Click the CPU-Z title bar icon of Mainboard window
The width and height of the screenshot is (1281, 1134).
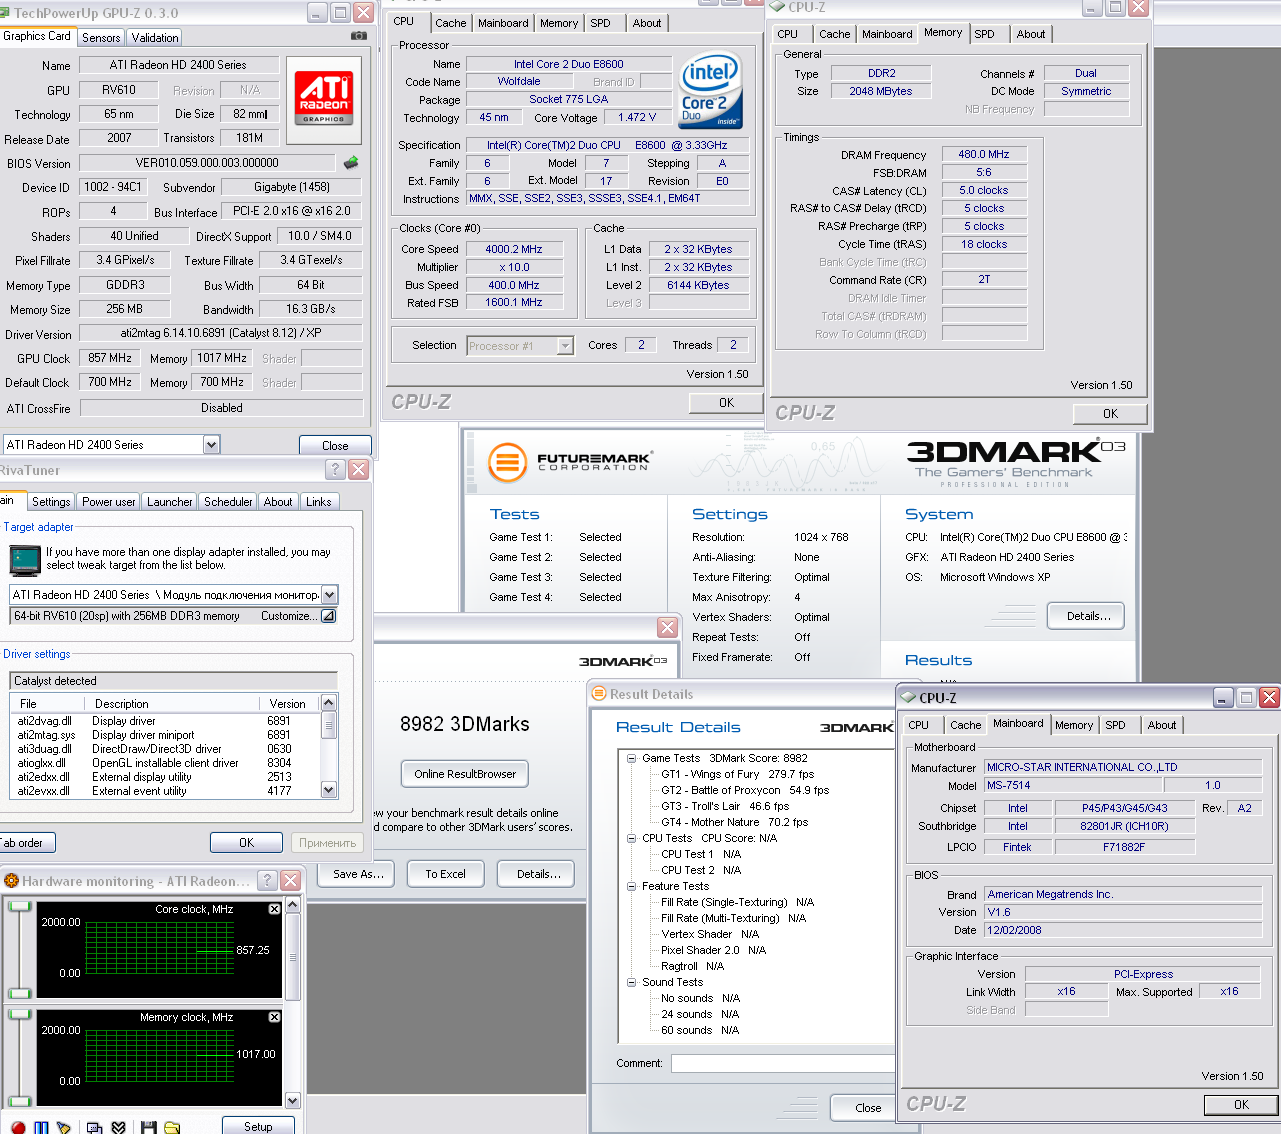pos(908,697)
